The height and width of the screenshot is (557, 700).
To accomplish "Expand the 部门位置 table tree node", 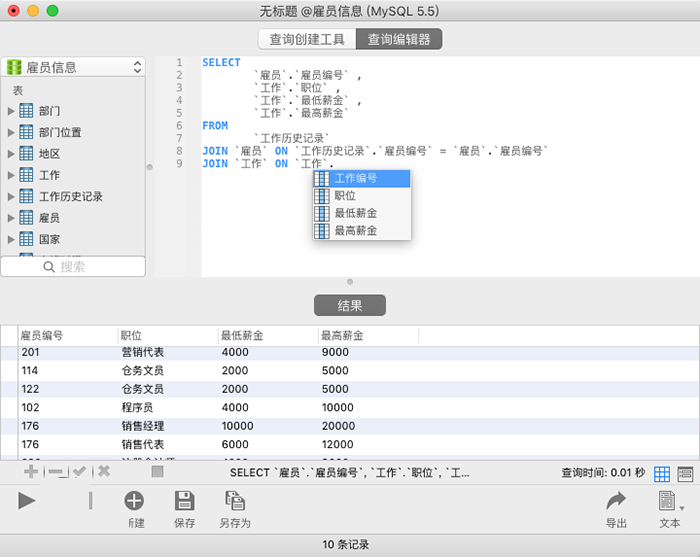I will (x=11, y=132).
